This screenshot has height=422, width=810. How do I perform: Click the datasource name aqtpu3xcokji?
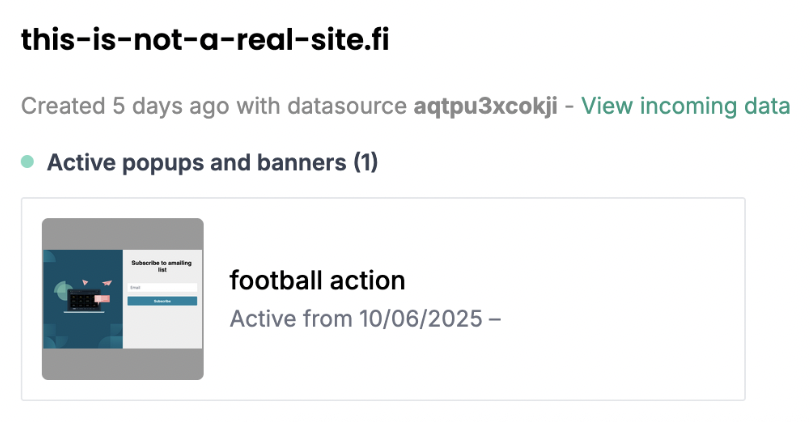tap(485, 106)
